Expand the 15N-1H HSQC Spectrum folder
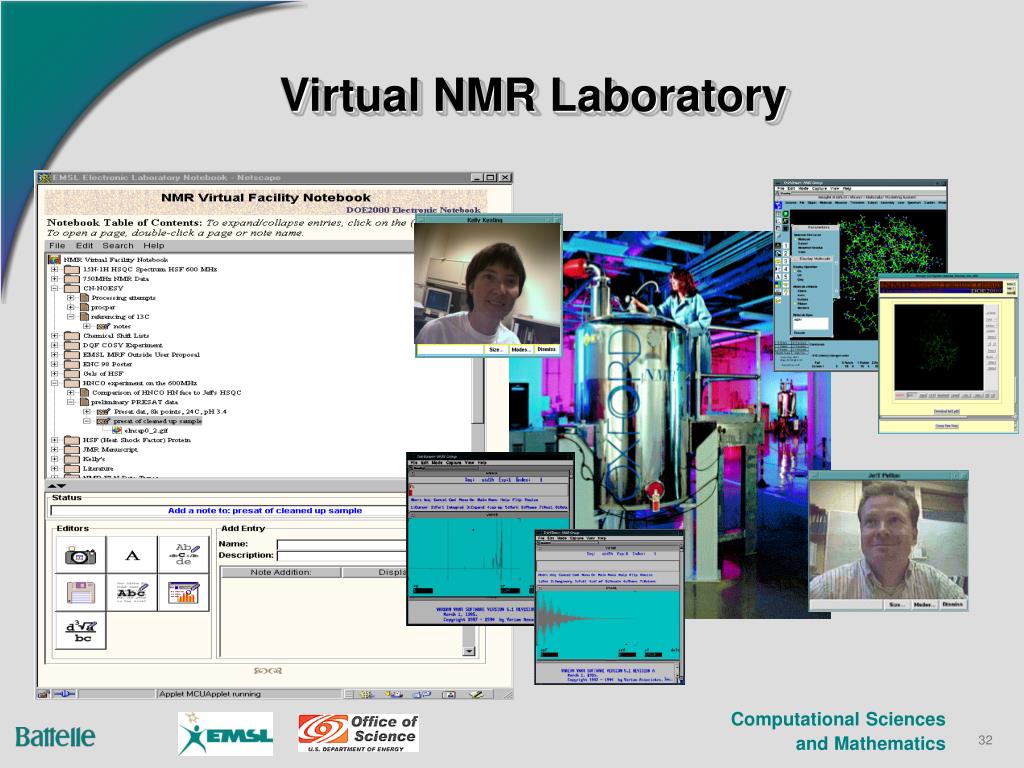 click(55, 269)
